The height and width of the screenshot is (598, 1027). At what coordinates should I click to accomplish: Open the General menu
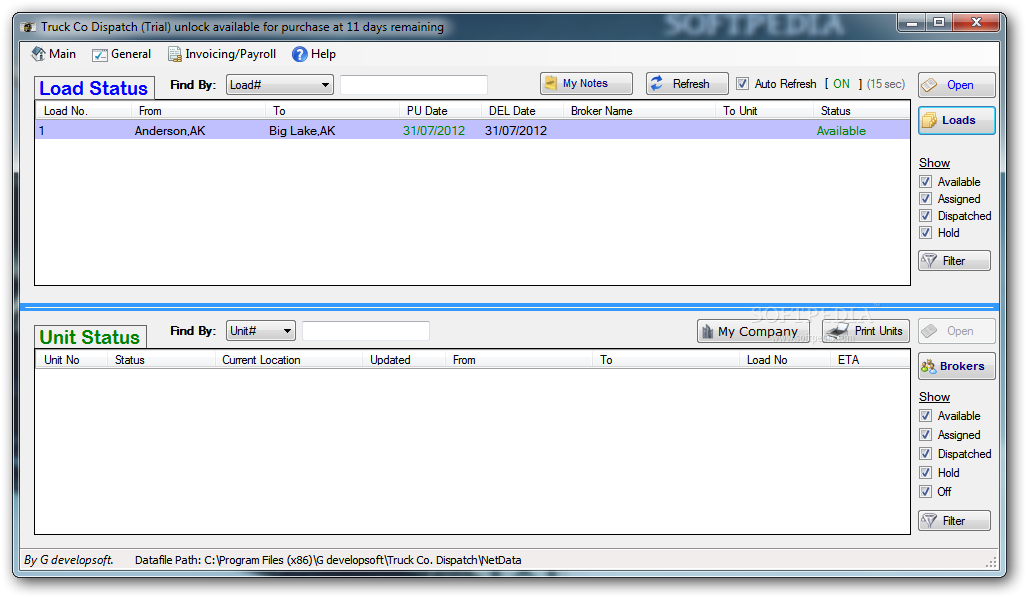122,54
